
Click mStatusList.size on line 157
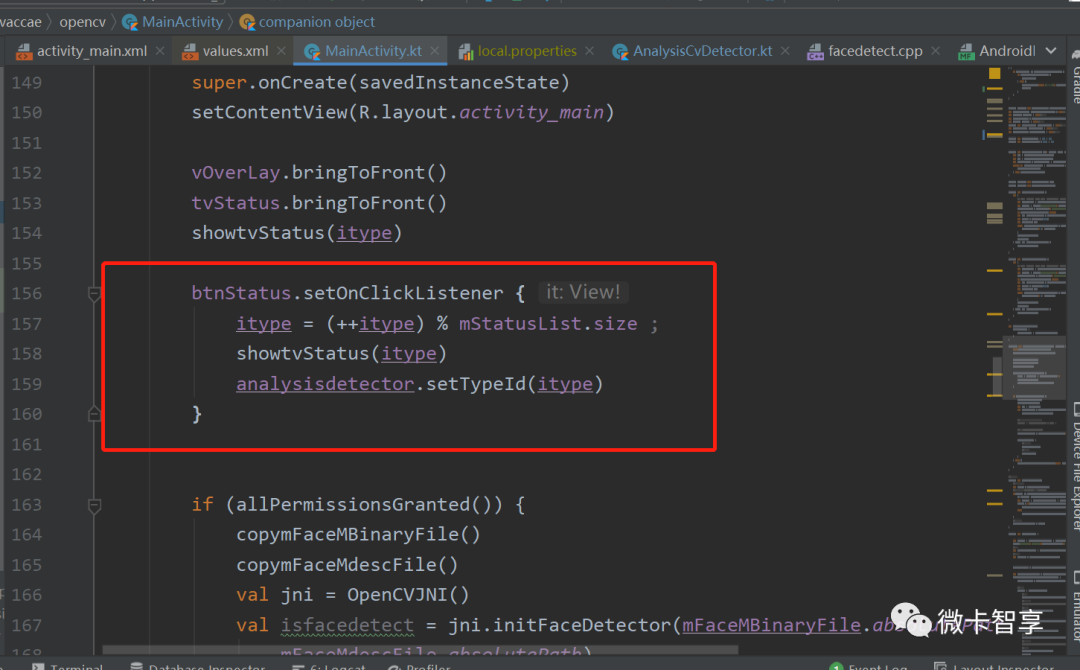coord(548,324)
